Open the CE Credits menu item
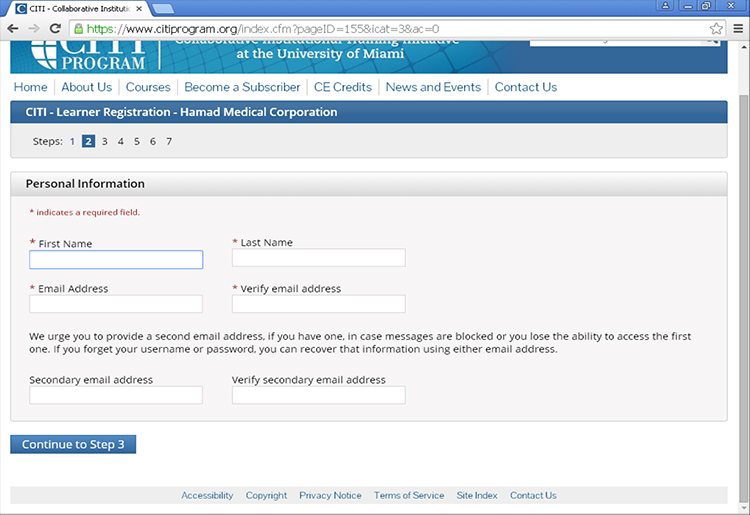The width and height of the screenshot is (750, 515). point(342,87)
